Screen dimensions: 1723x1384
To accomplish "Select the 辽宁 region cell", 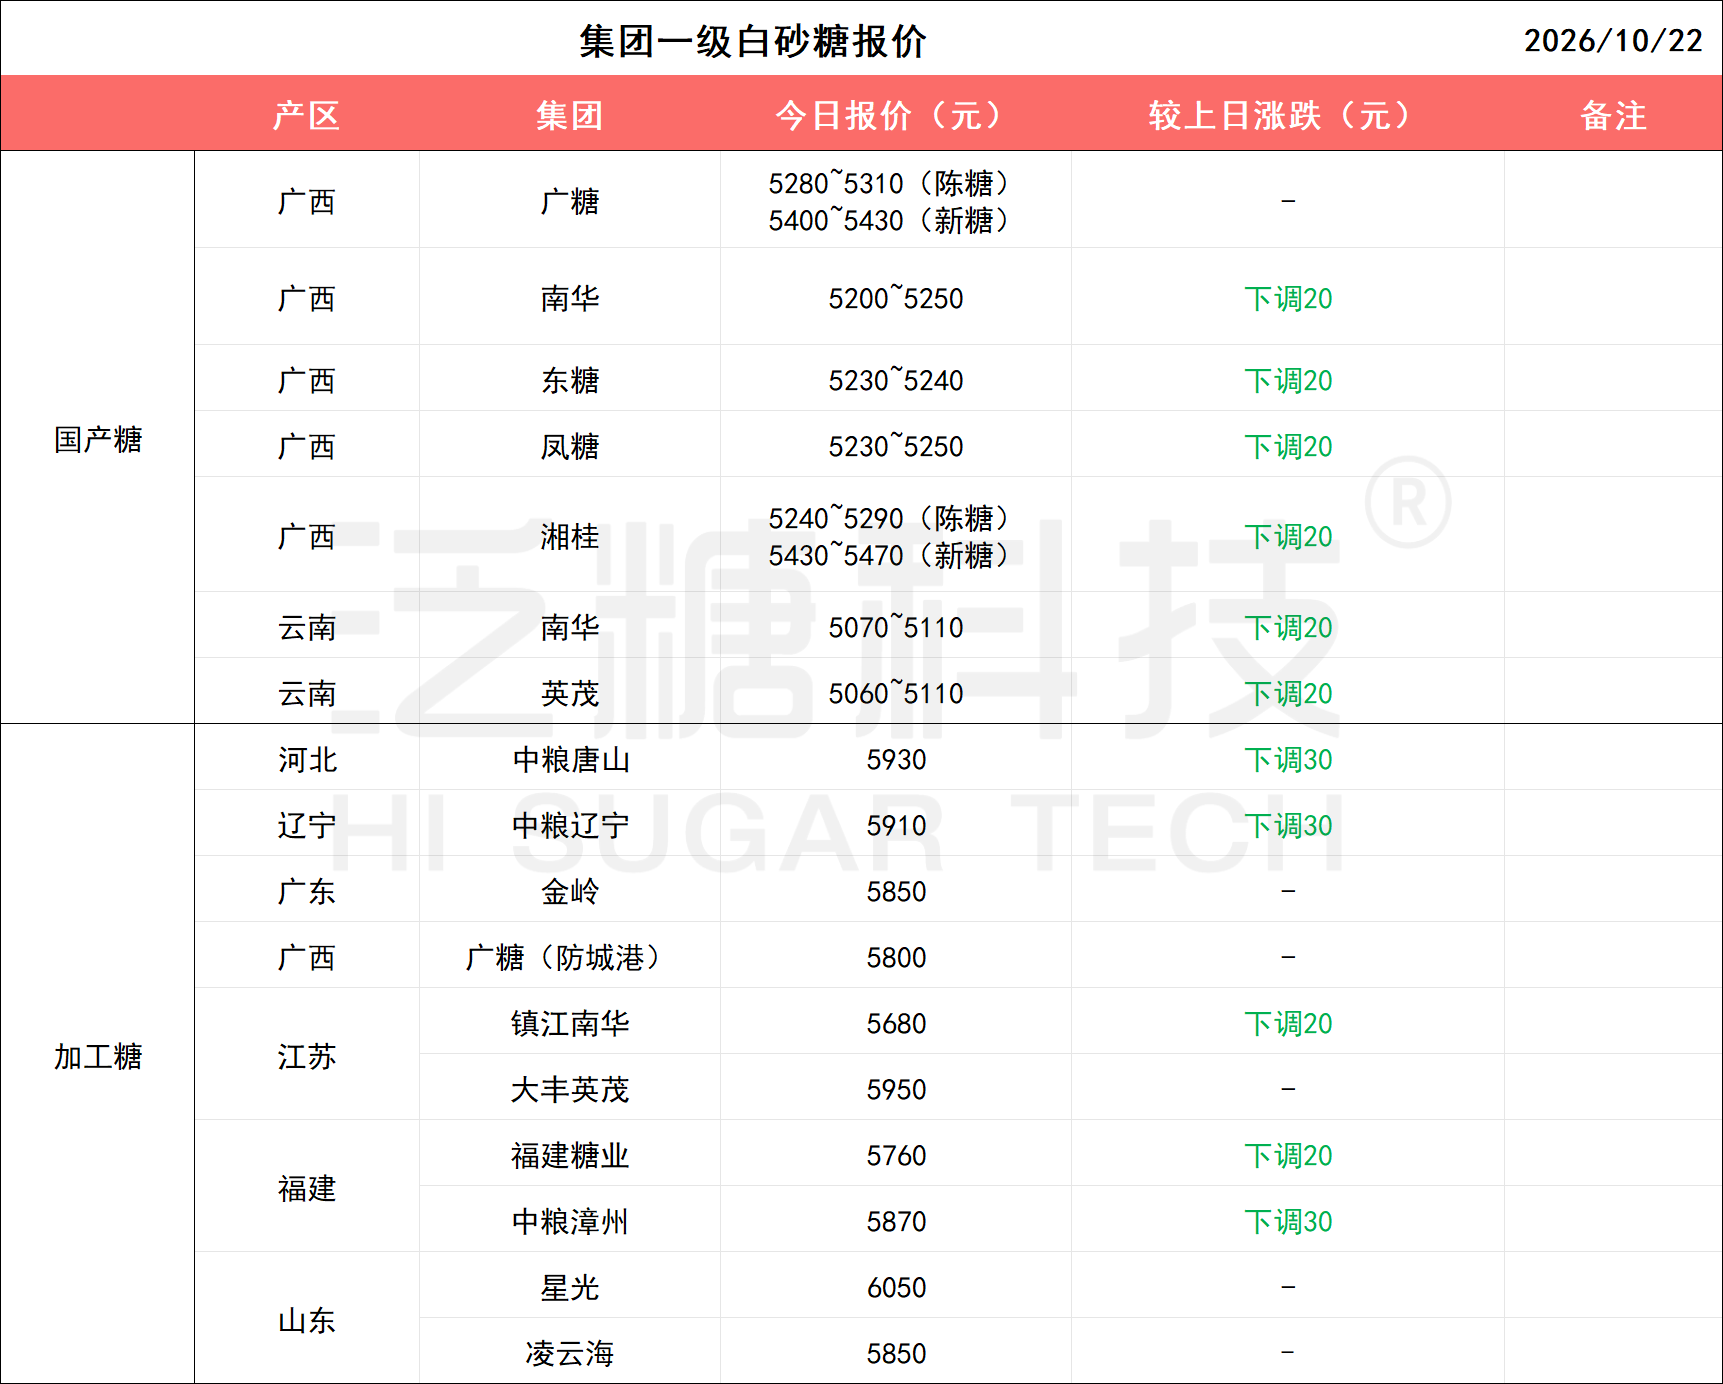I will pos(307,825).
